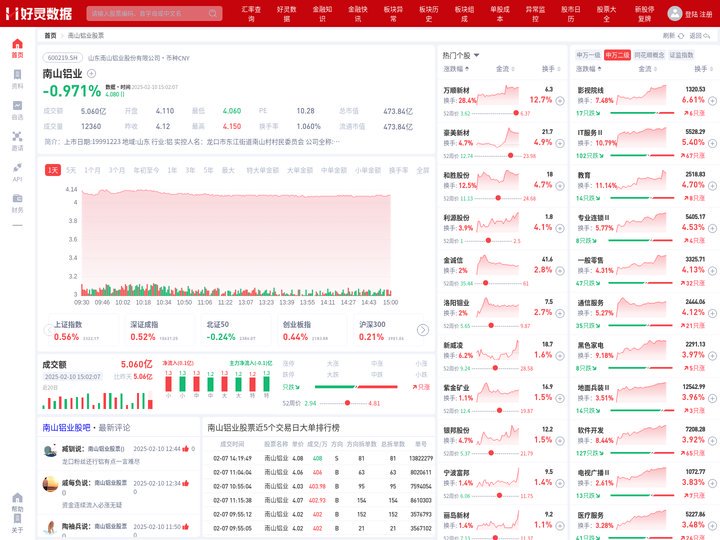Open 股市日历 in top navigation
720x540 pixels.
pyautogui.click(x=571, y=14)
